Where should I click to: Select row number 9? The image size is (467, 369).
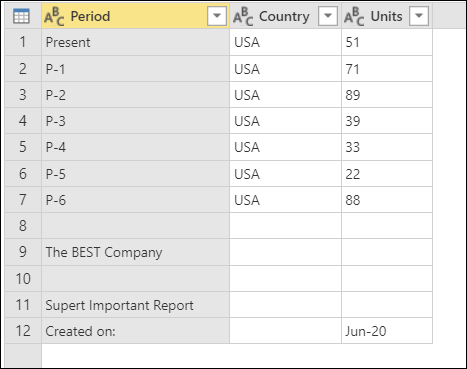[x=23, y=252]
